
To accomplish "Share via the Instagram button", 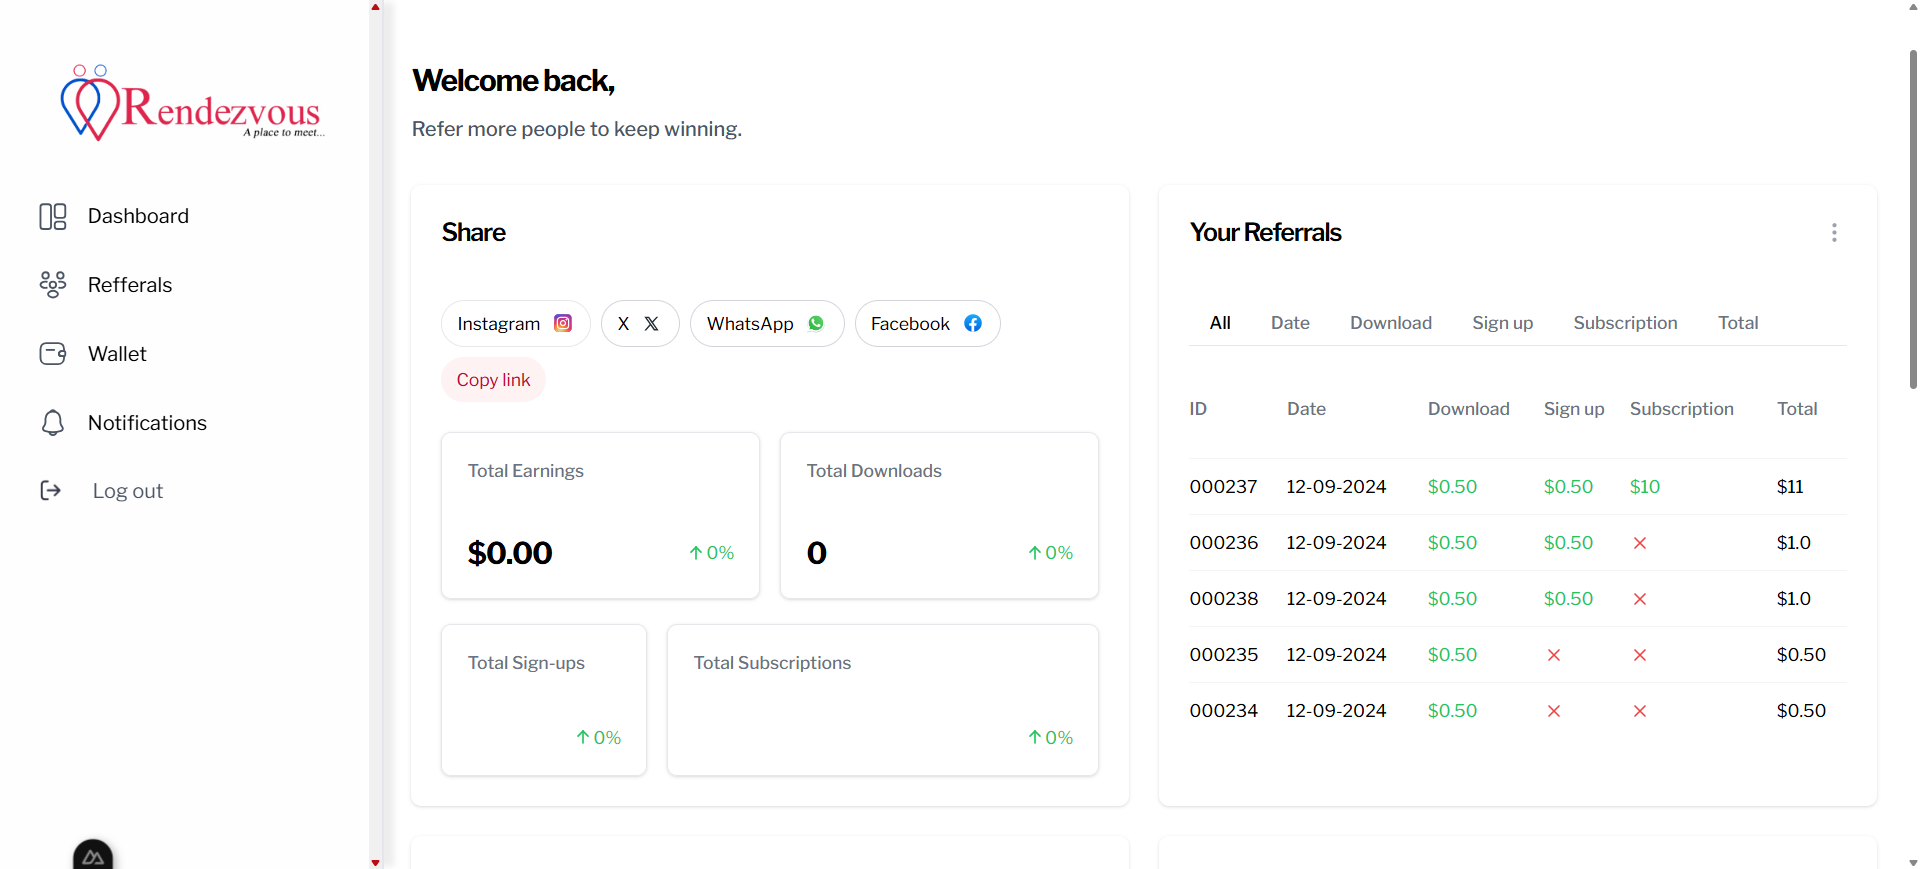I will coord(515,324).
